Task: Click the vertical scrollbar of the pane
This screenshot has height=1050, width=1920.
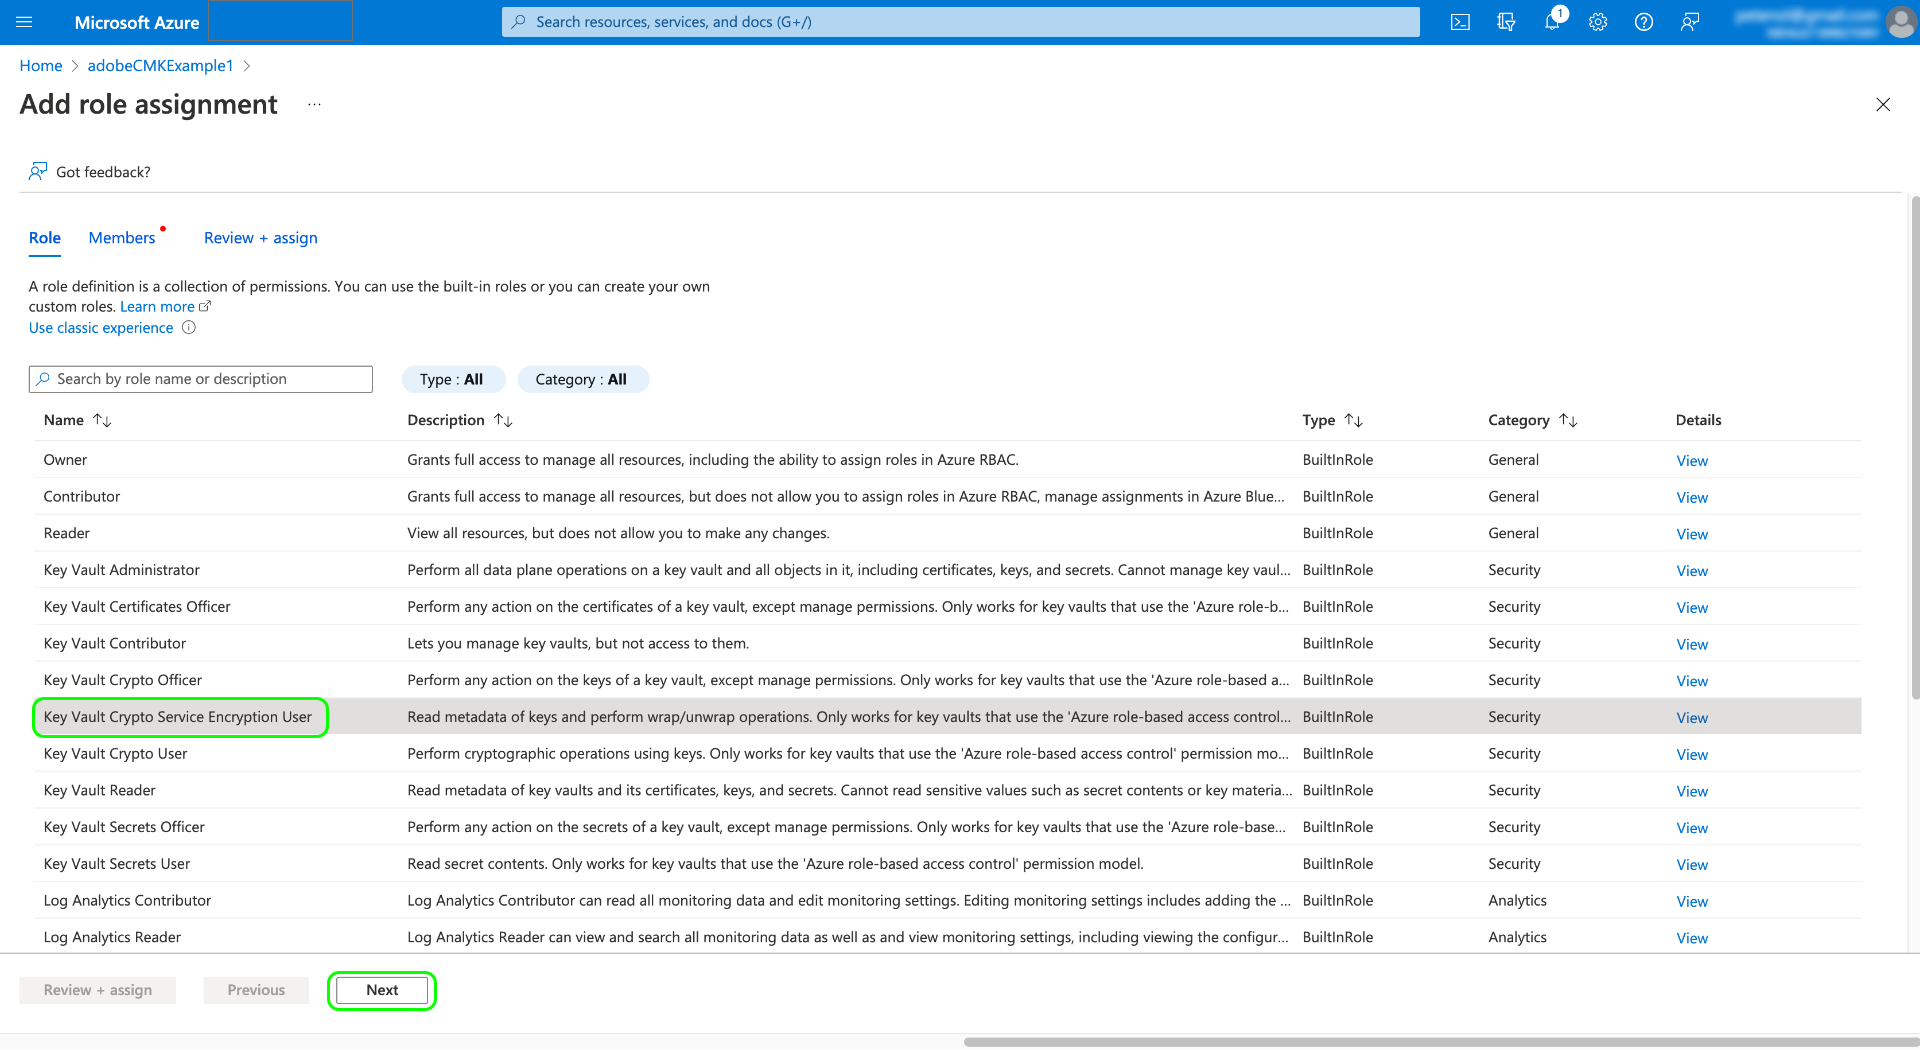Action: click(1915, 448)
